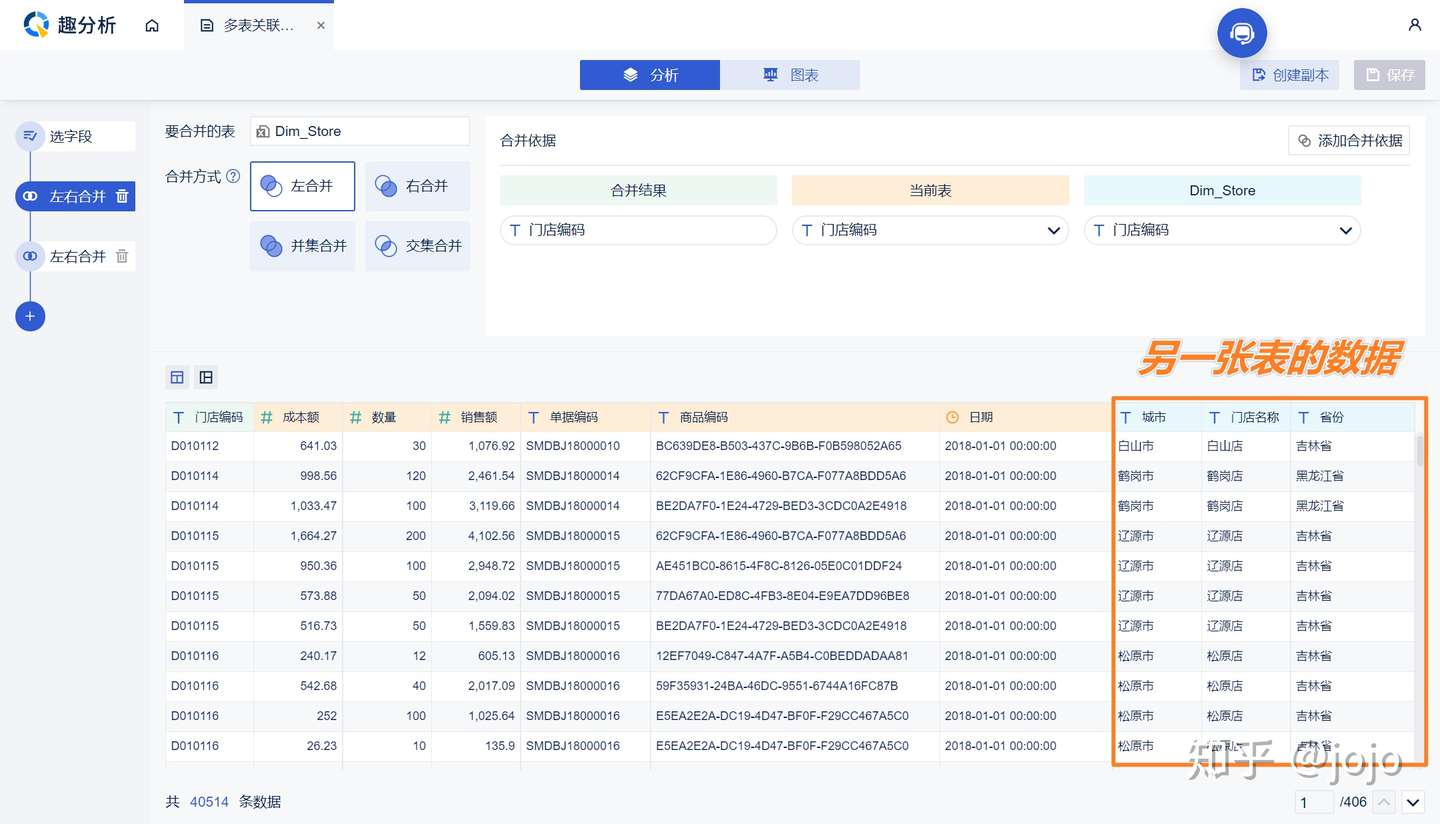This screenshot has width=1440, height=824.
Task: Show help for 合并方式
Action: pos(233,176)
